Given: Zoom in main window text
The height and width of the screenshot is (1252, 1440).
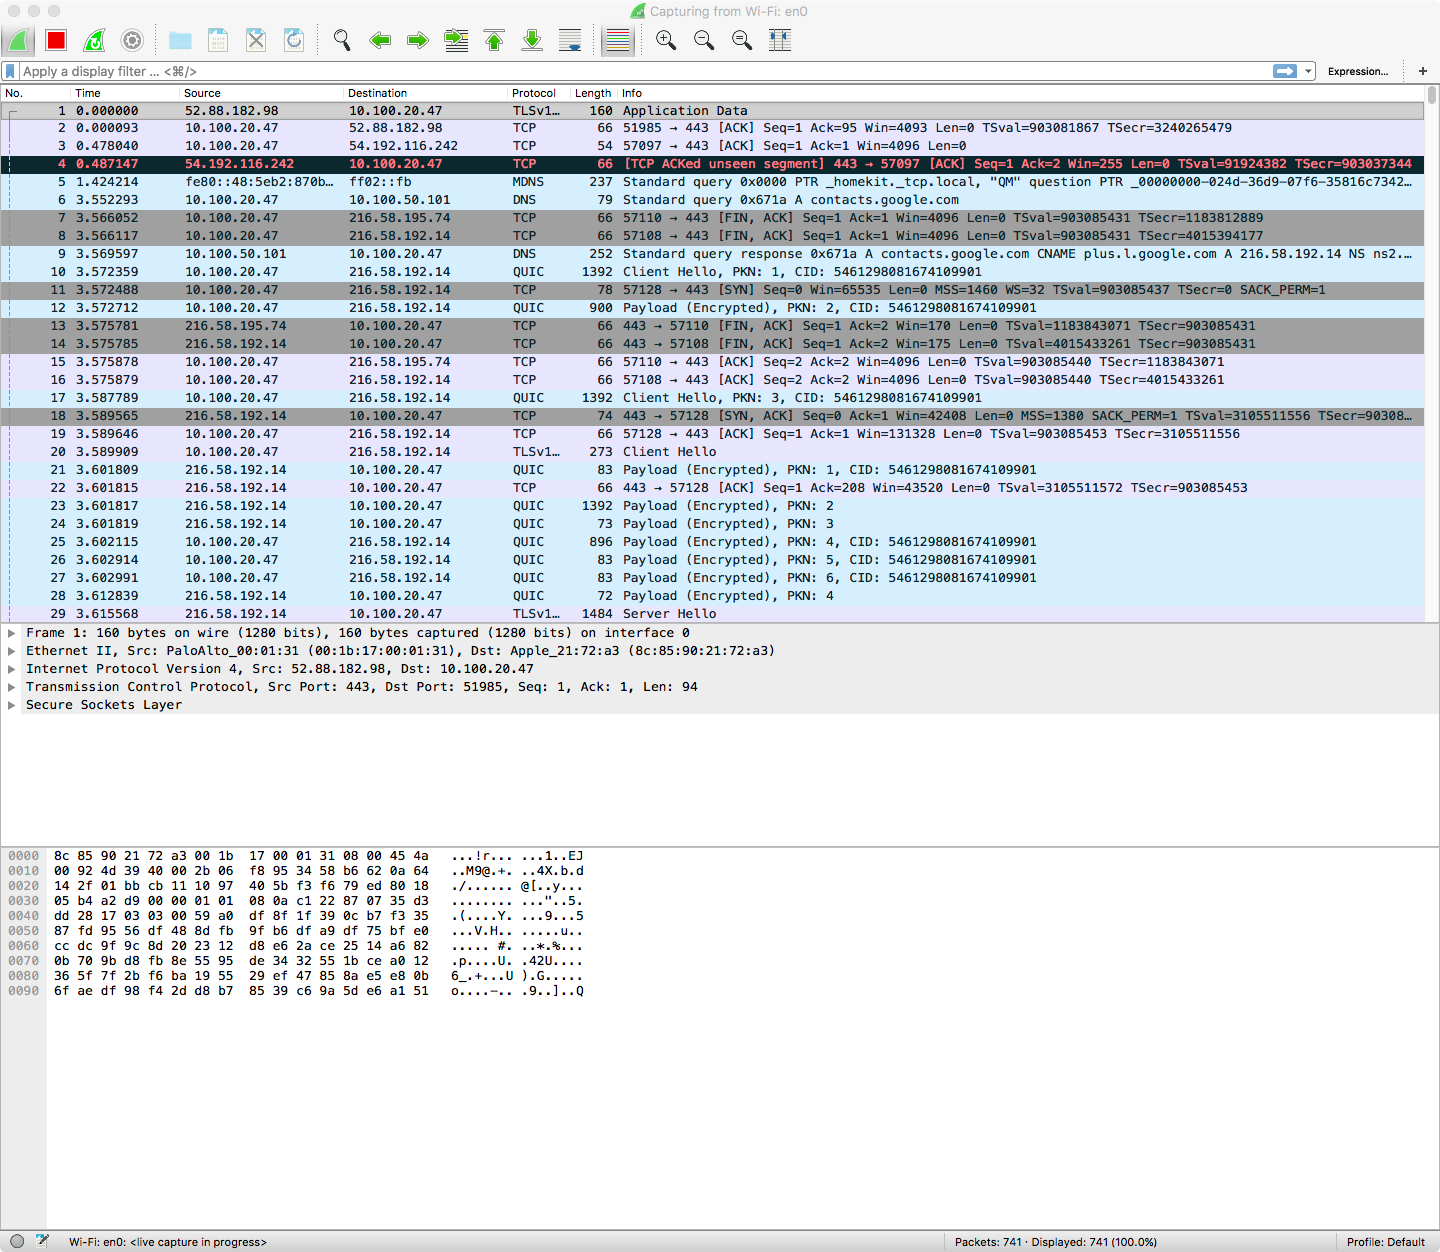Looking at the screenshot, I should 666,40.
